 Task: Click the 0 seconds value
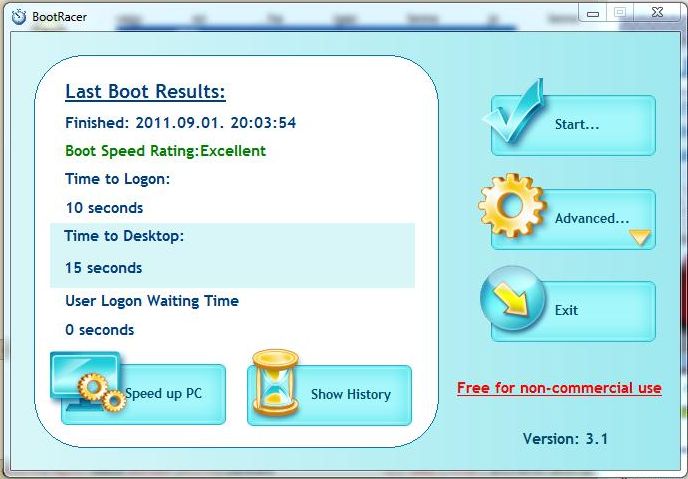click(100, 330)
